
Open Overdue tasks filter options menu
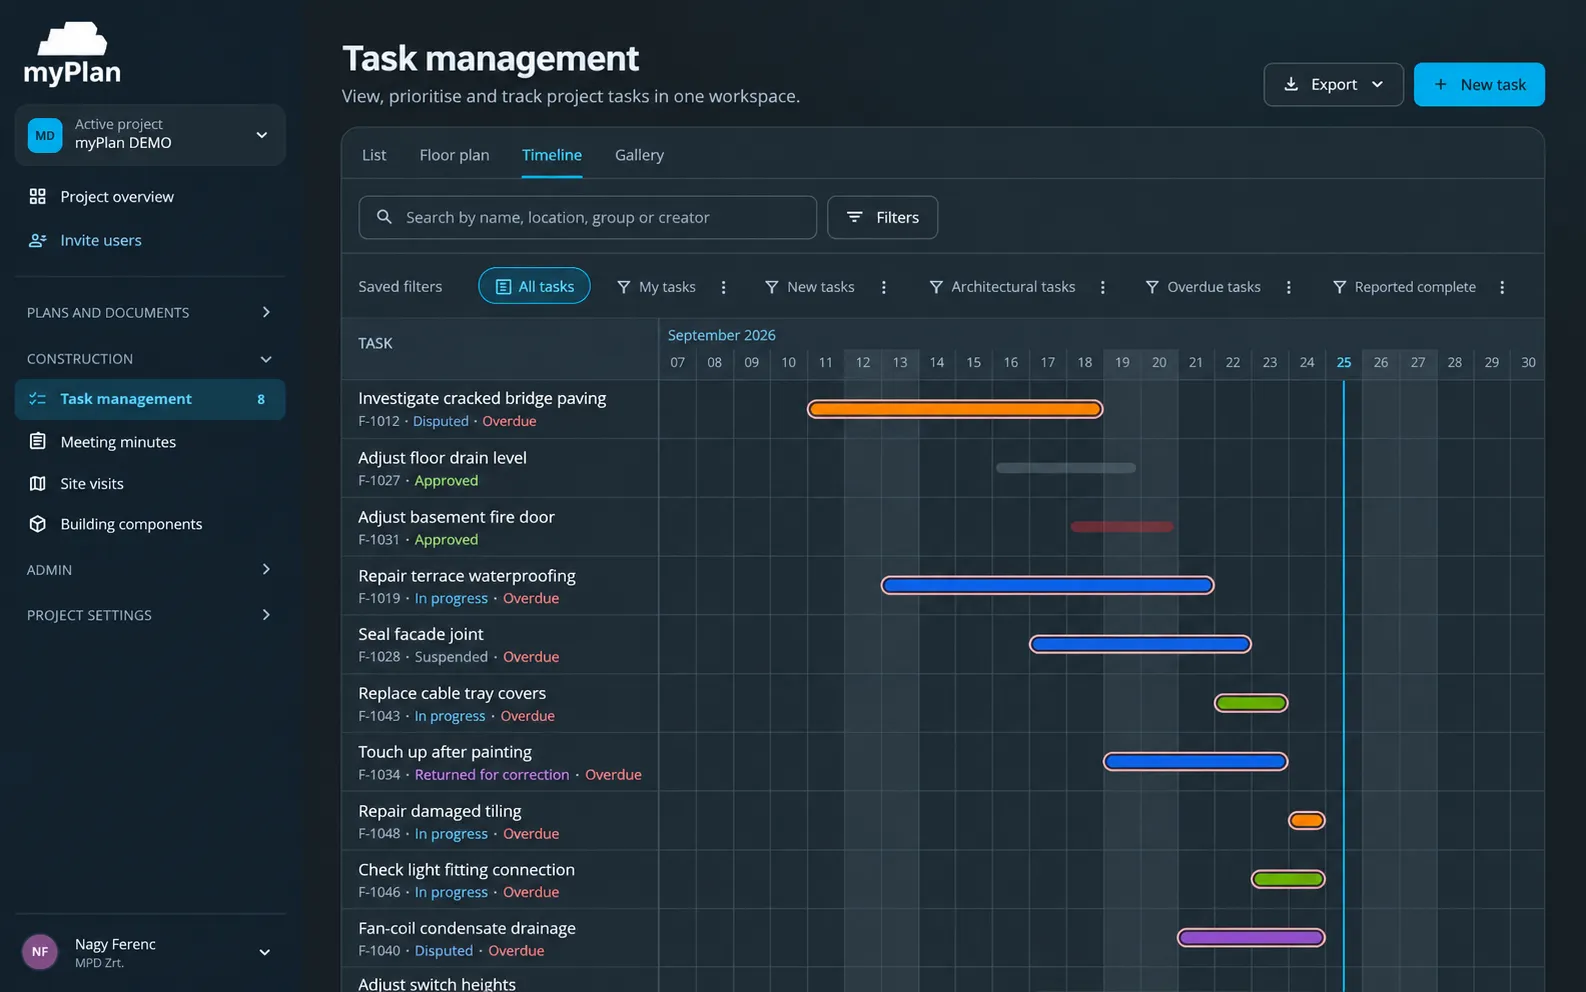1288,287
